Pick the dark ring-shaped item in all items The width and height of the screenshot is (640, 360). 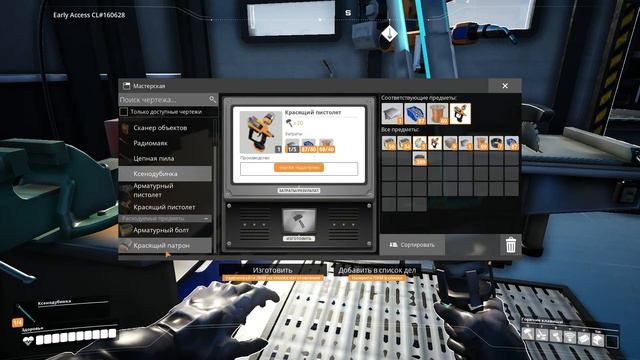pos(496,143)
